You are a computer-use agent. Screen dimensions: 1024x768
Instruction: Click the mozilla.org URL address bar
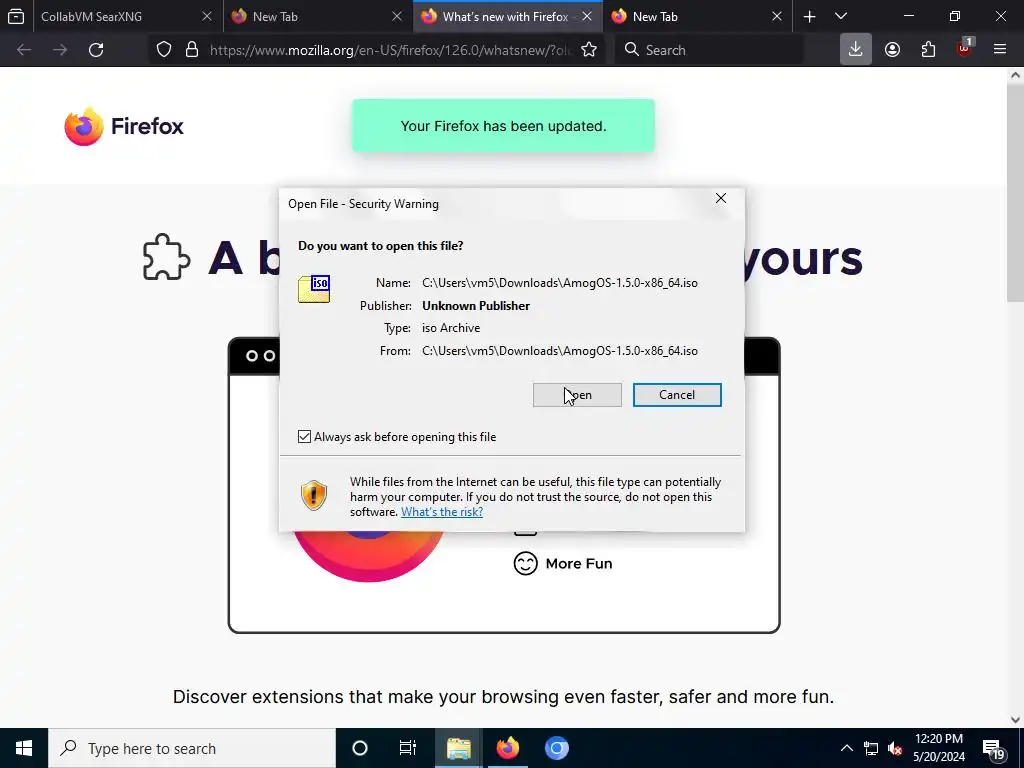click(x=391, y=50)
